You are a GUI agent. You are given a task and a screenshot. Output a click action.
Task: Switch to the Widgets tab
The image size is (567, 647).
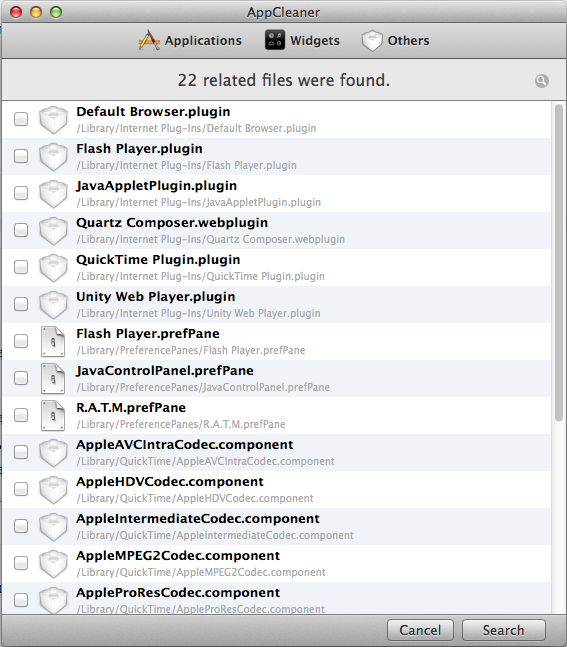pos(302,40)
